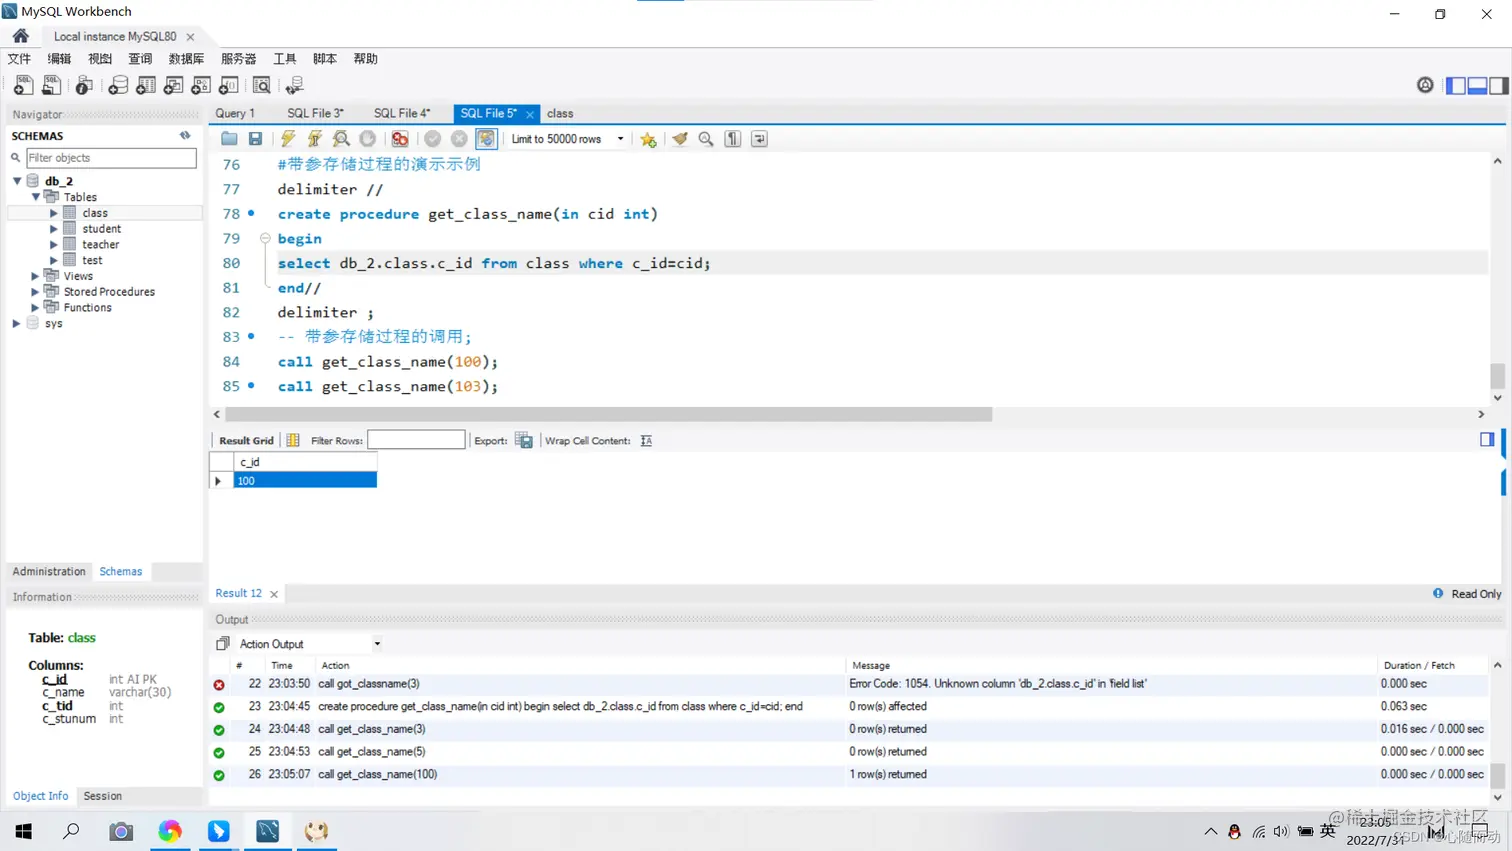Viewport: 1512px width, 851px height.
Task: Expand the student table node
Action: pyautogui.click(x=54, y=229)
